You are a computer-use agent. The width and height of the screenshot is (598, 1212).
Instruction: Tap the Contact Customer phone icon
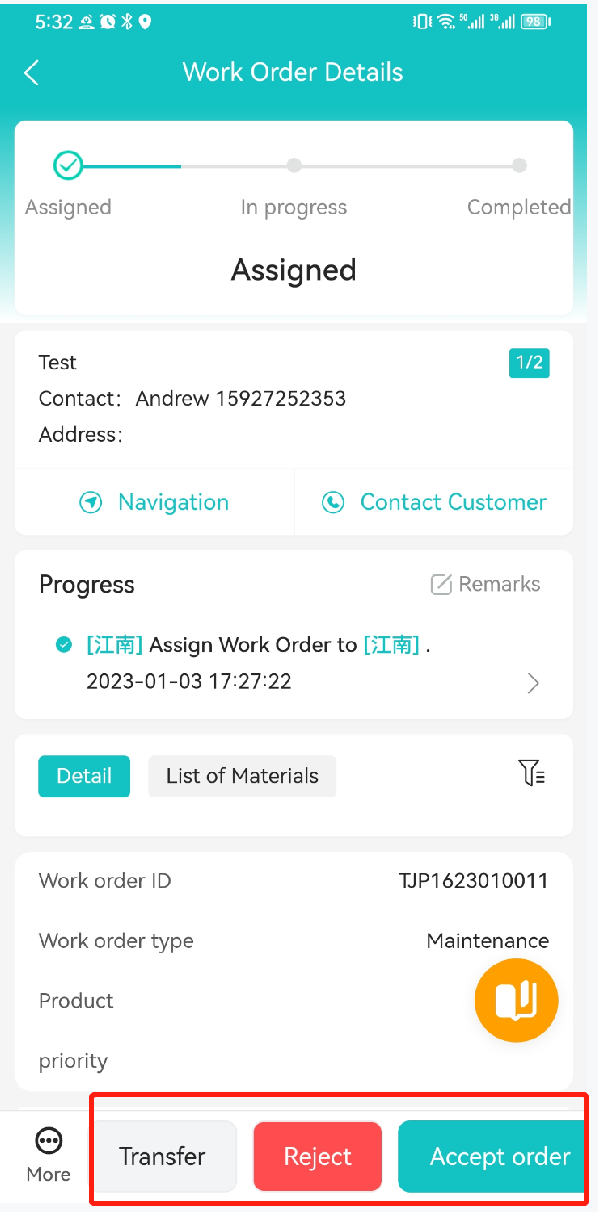[x=333, y=503]
